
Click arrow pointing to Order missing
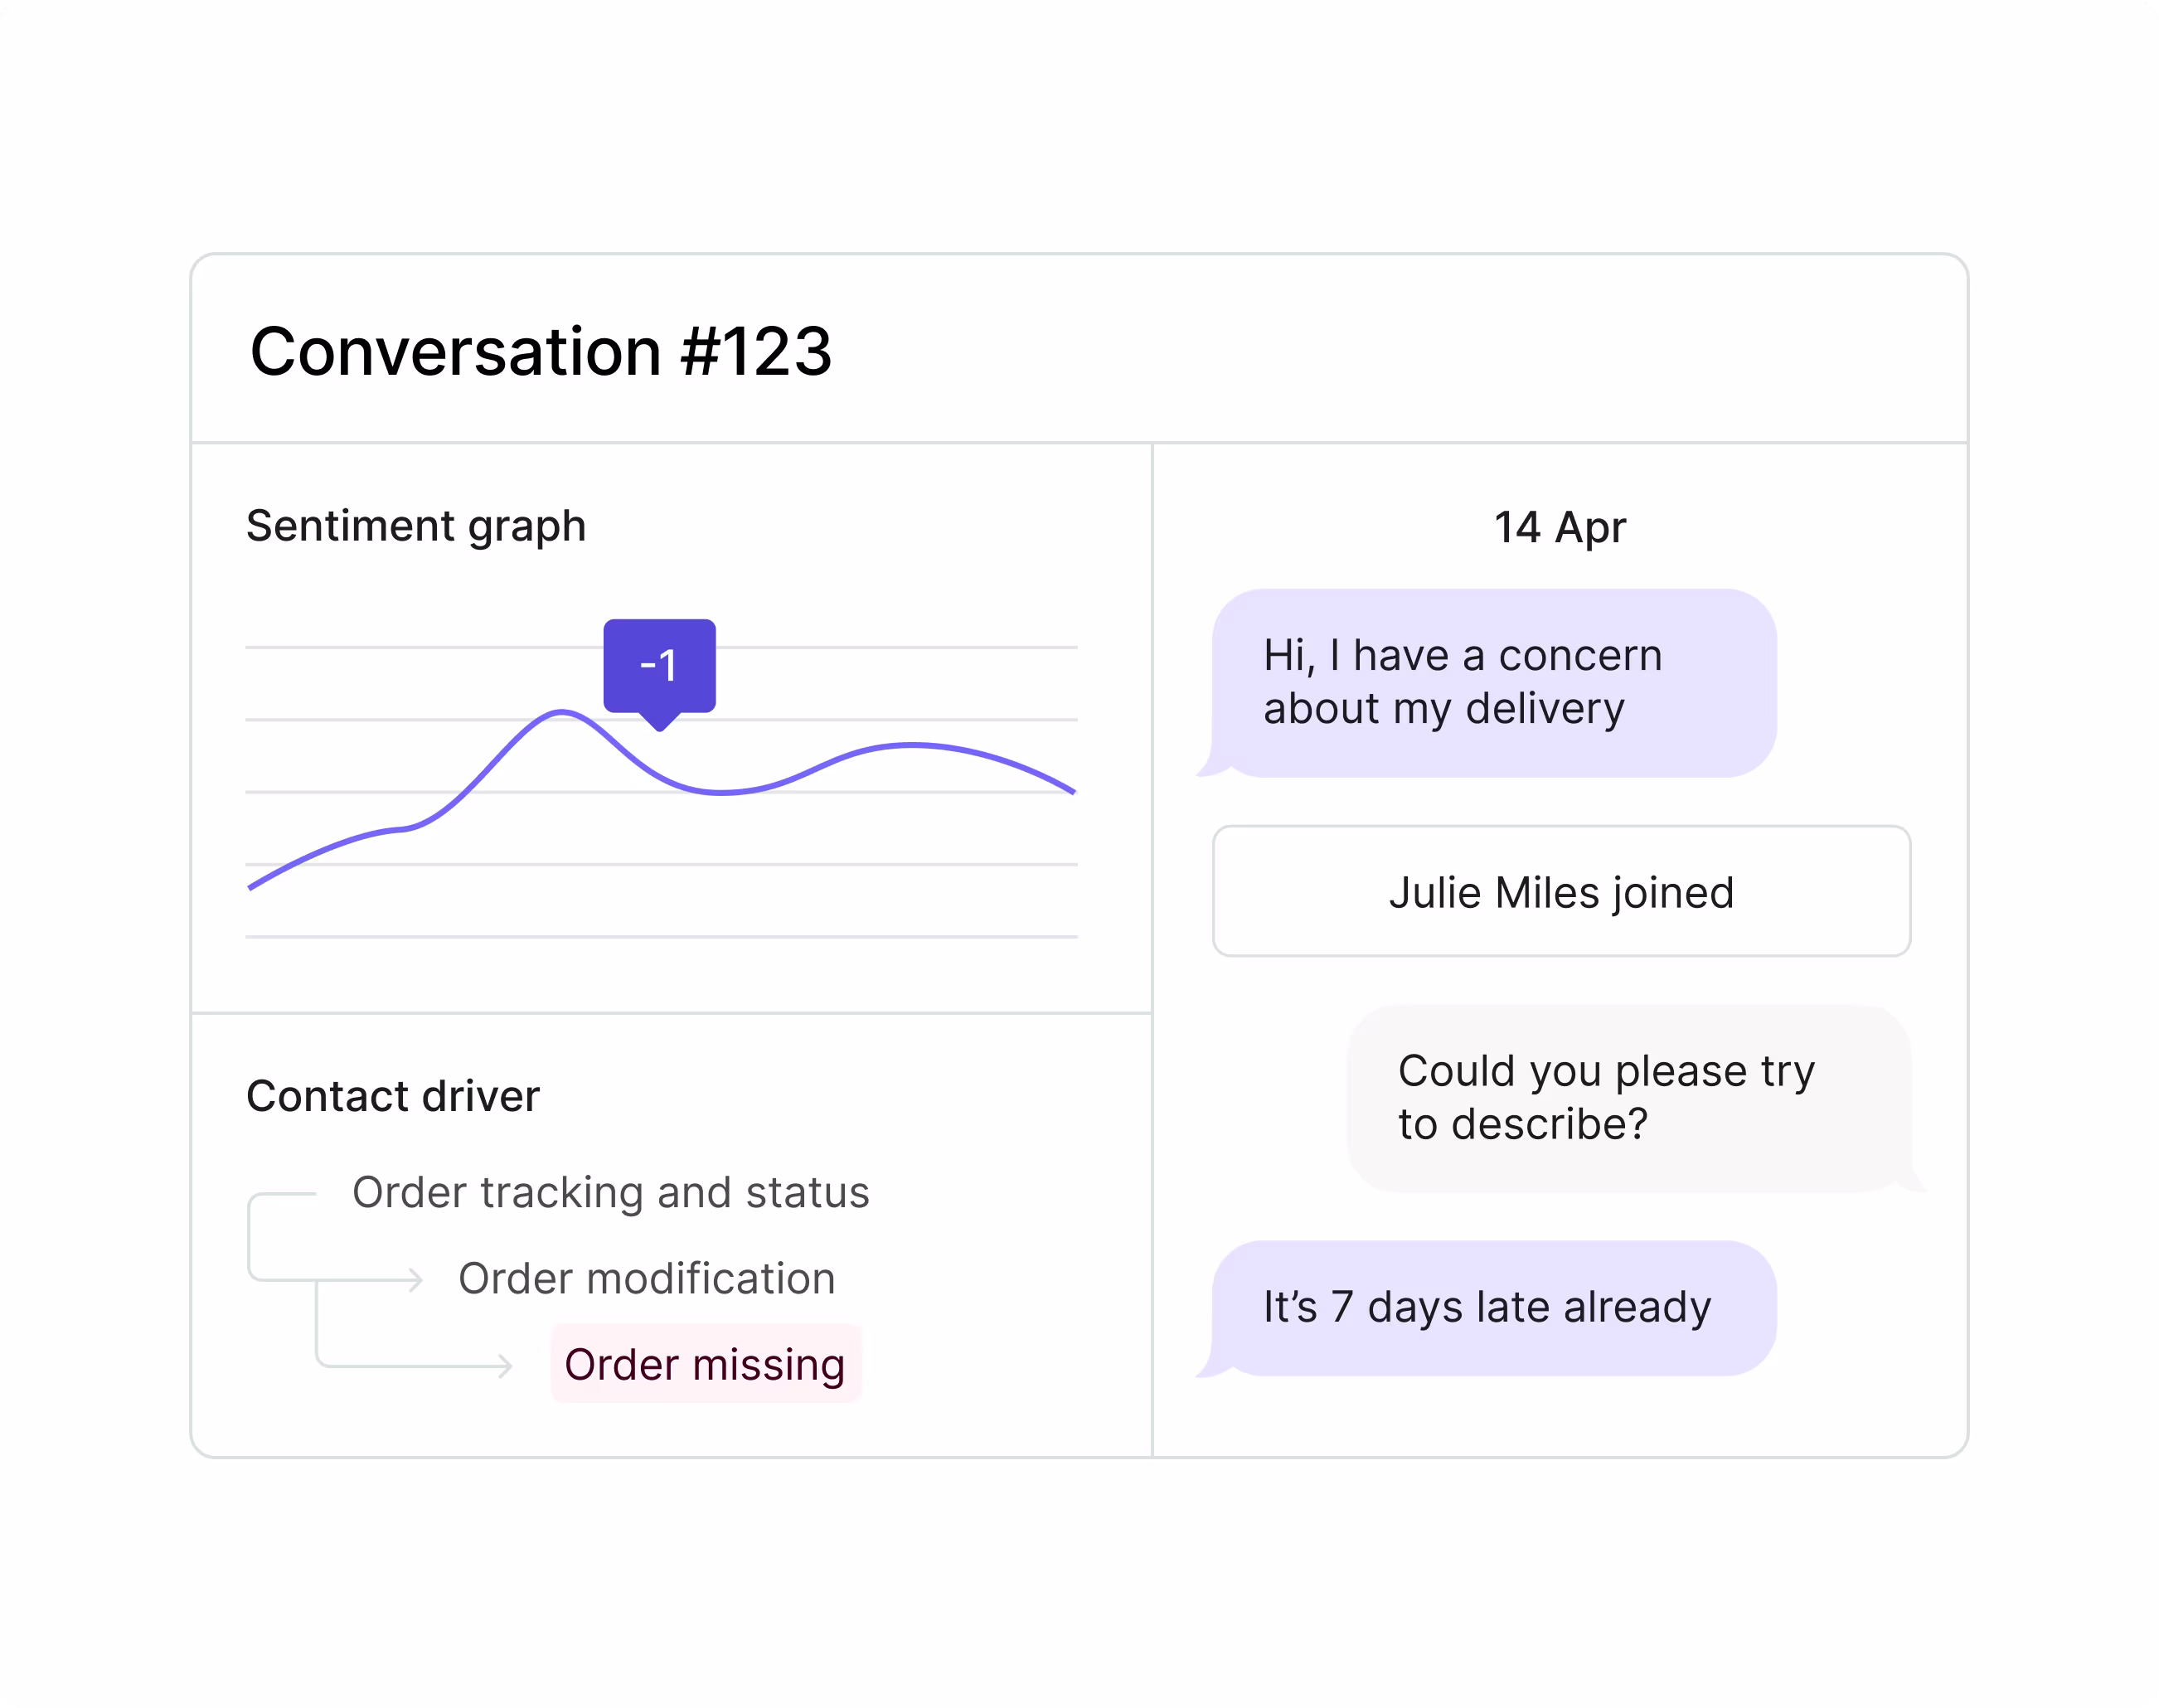[x=505, y=1365]
